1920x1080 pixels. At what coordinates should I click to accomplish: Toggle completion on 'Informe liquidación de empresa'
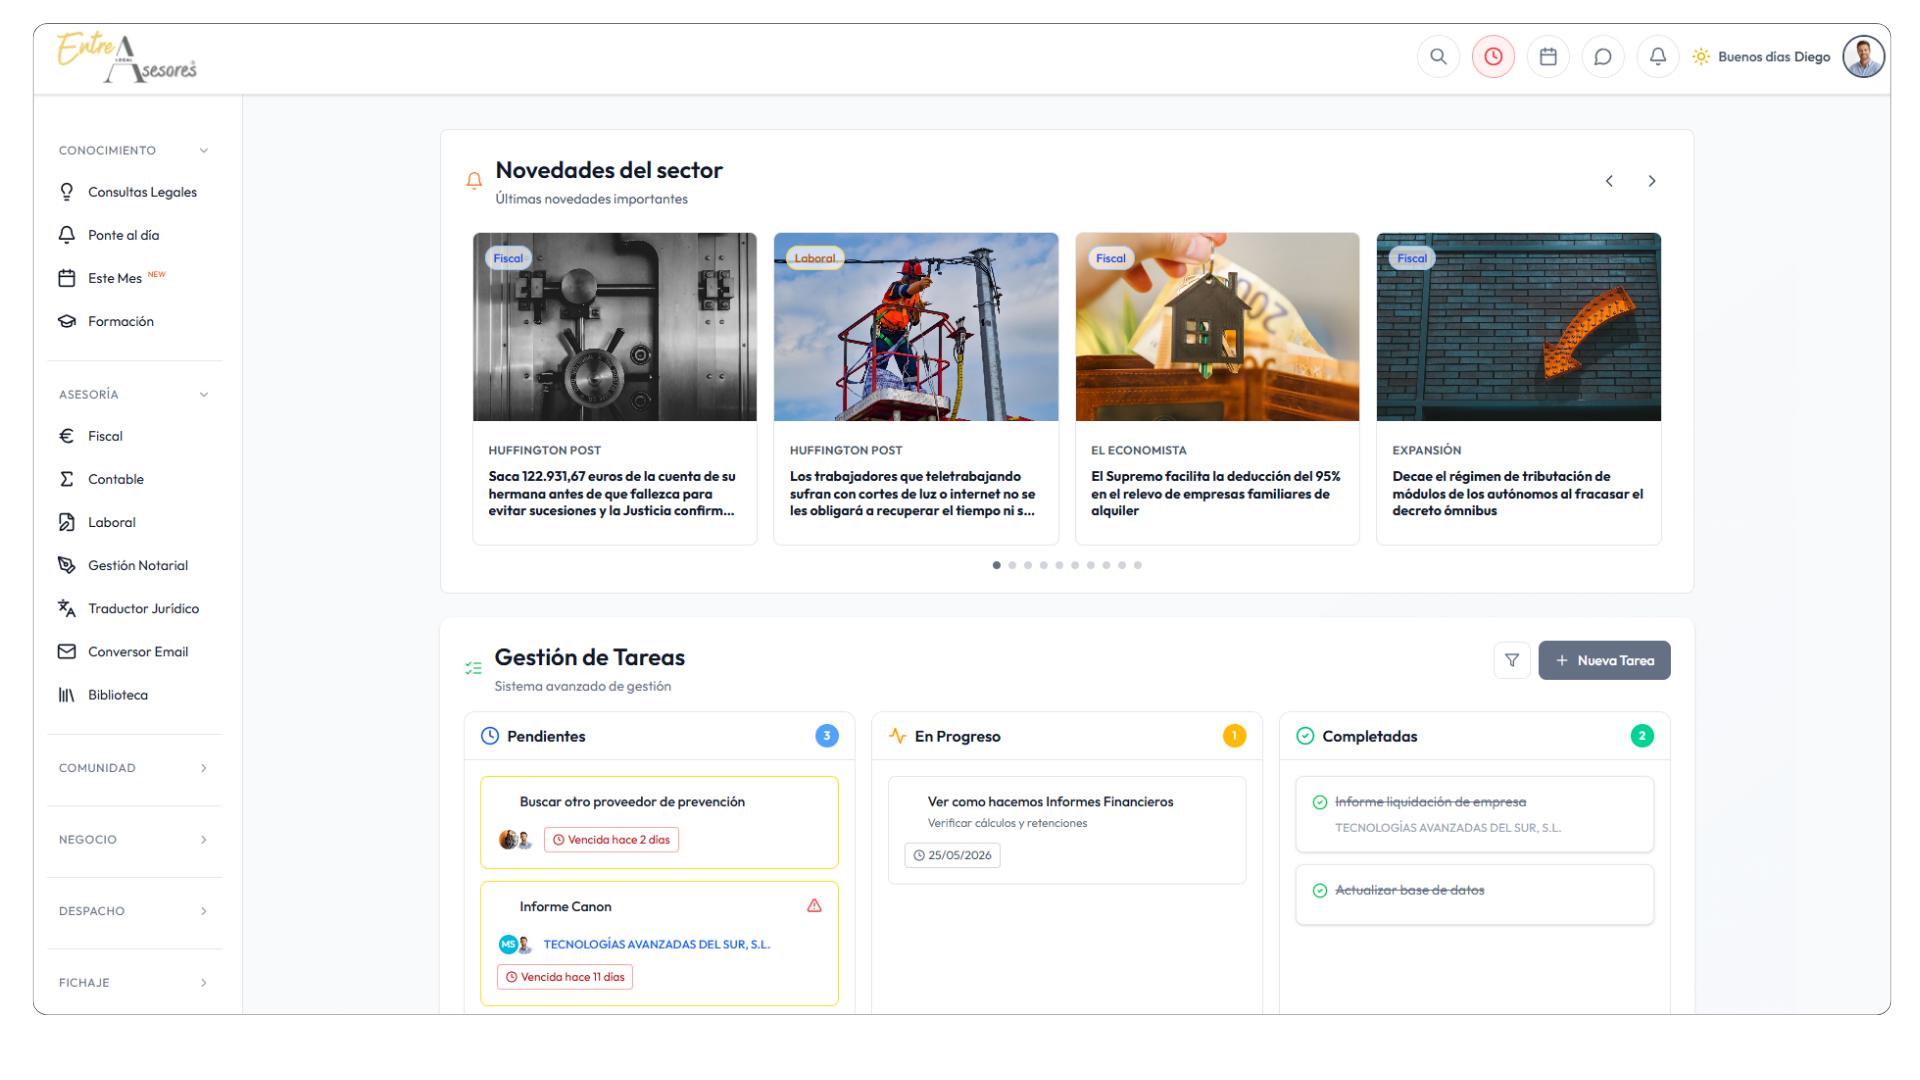pyautogui.click(x=1319, y=801)
